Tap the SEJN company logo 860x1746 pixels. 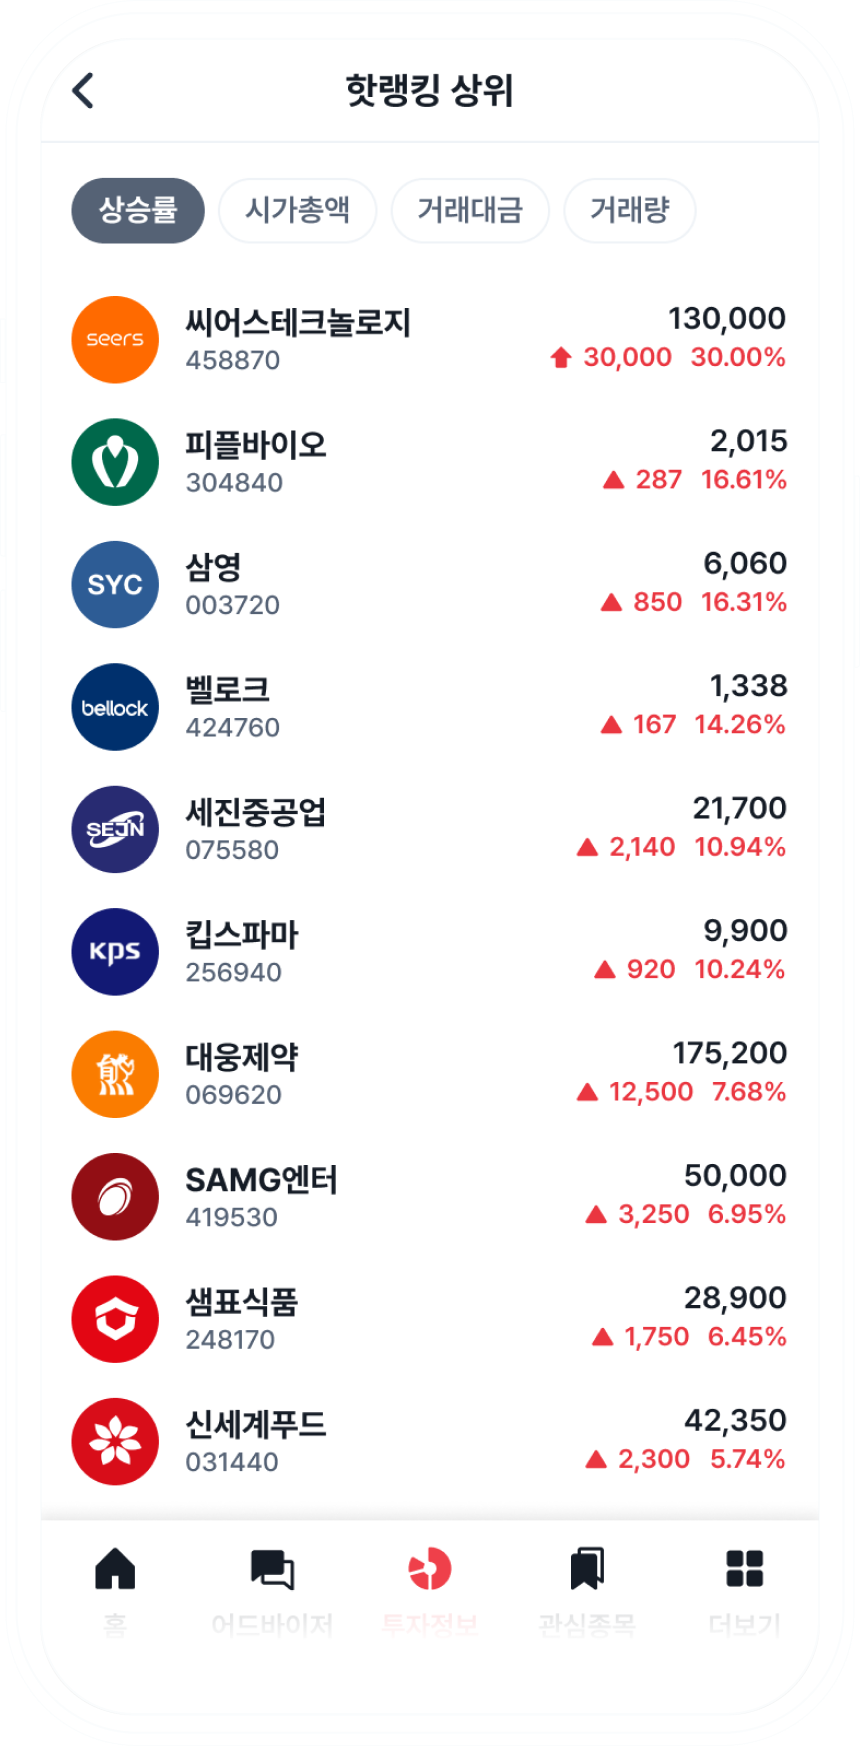(115, 830)
